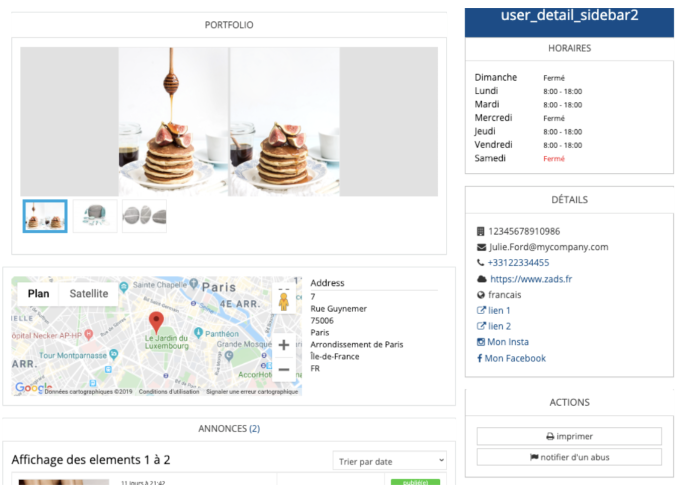Select the third portfolio thumbnail with stones
The width and height of the screenshot is (700, 498).
[x=144, y=216]
